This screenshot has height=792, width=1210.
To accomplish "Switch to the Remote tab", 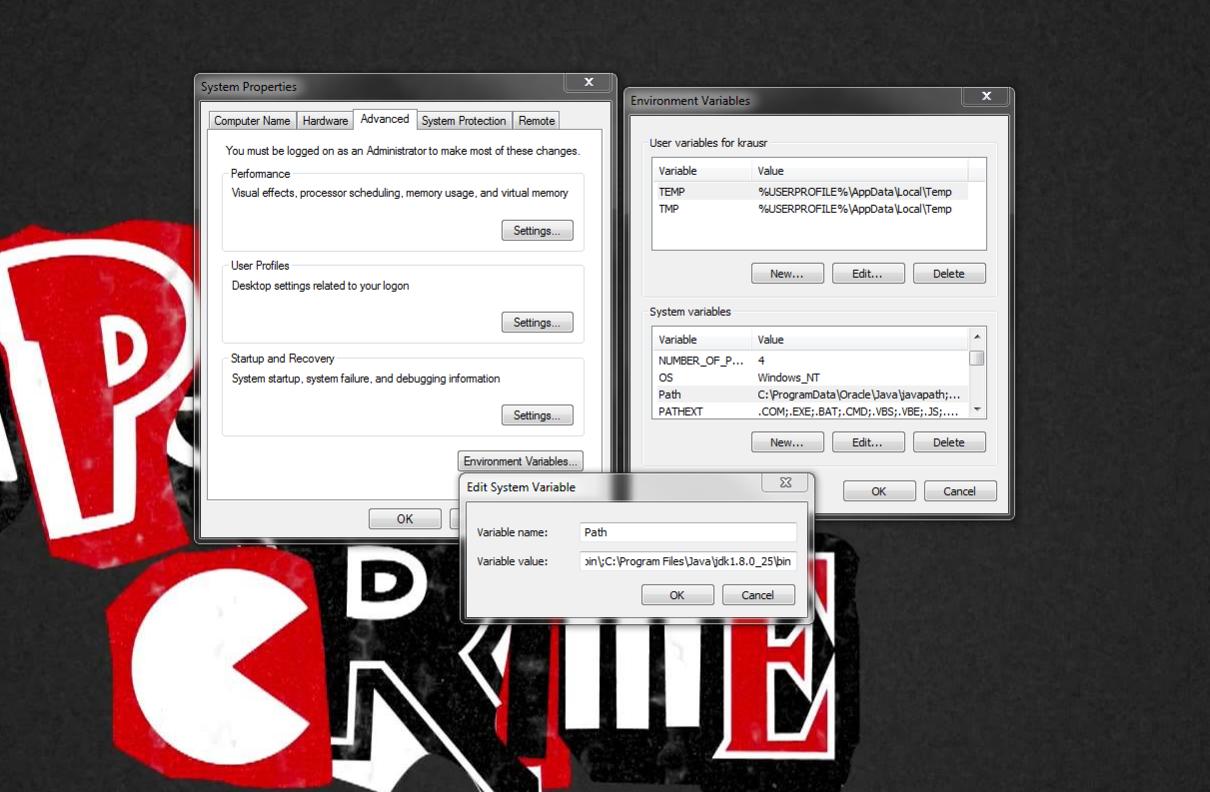I will point(536,120).
